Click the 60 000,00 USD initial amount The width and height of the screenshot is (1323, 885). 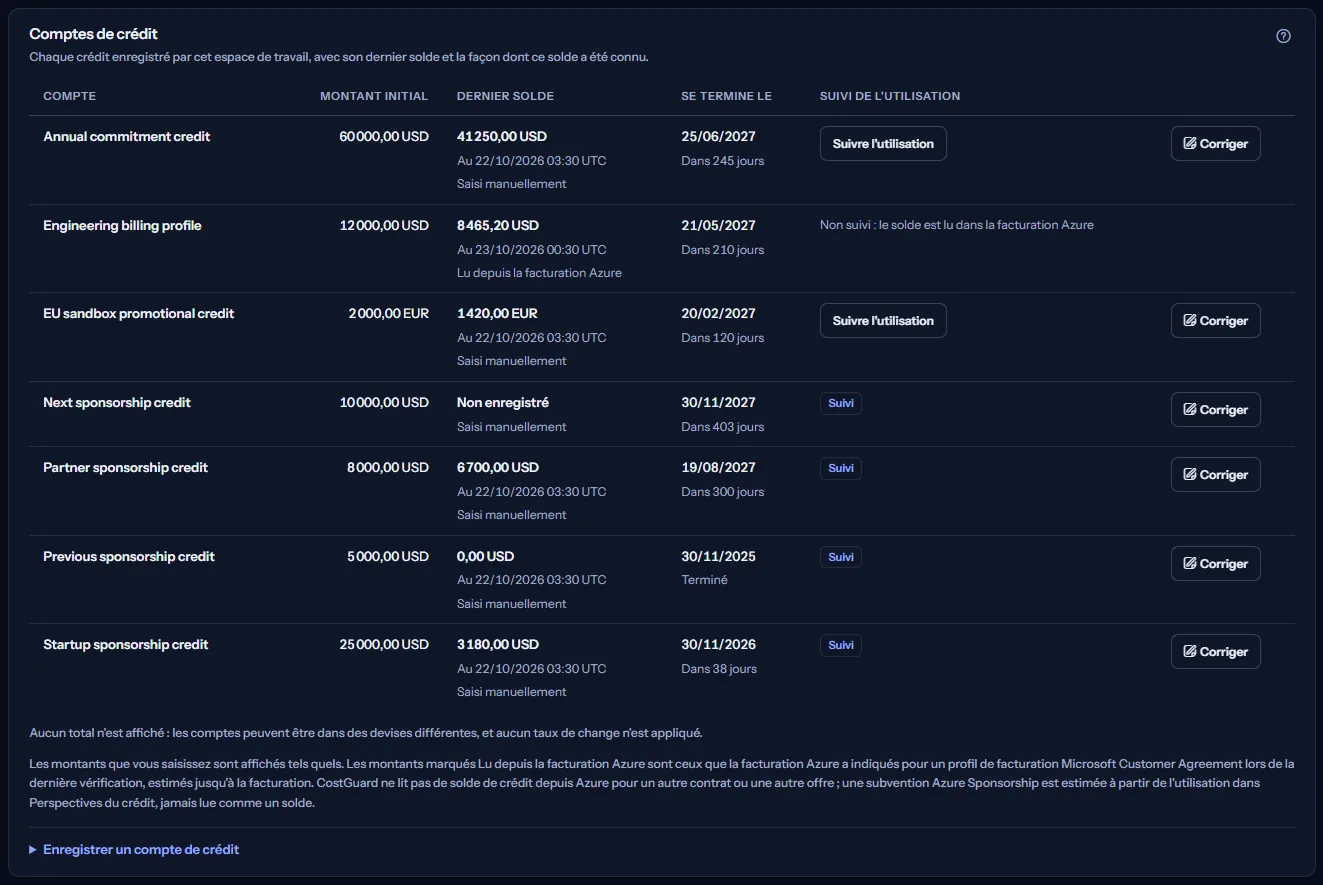coord(384,136)
